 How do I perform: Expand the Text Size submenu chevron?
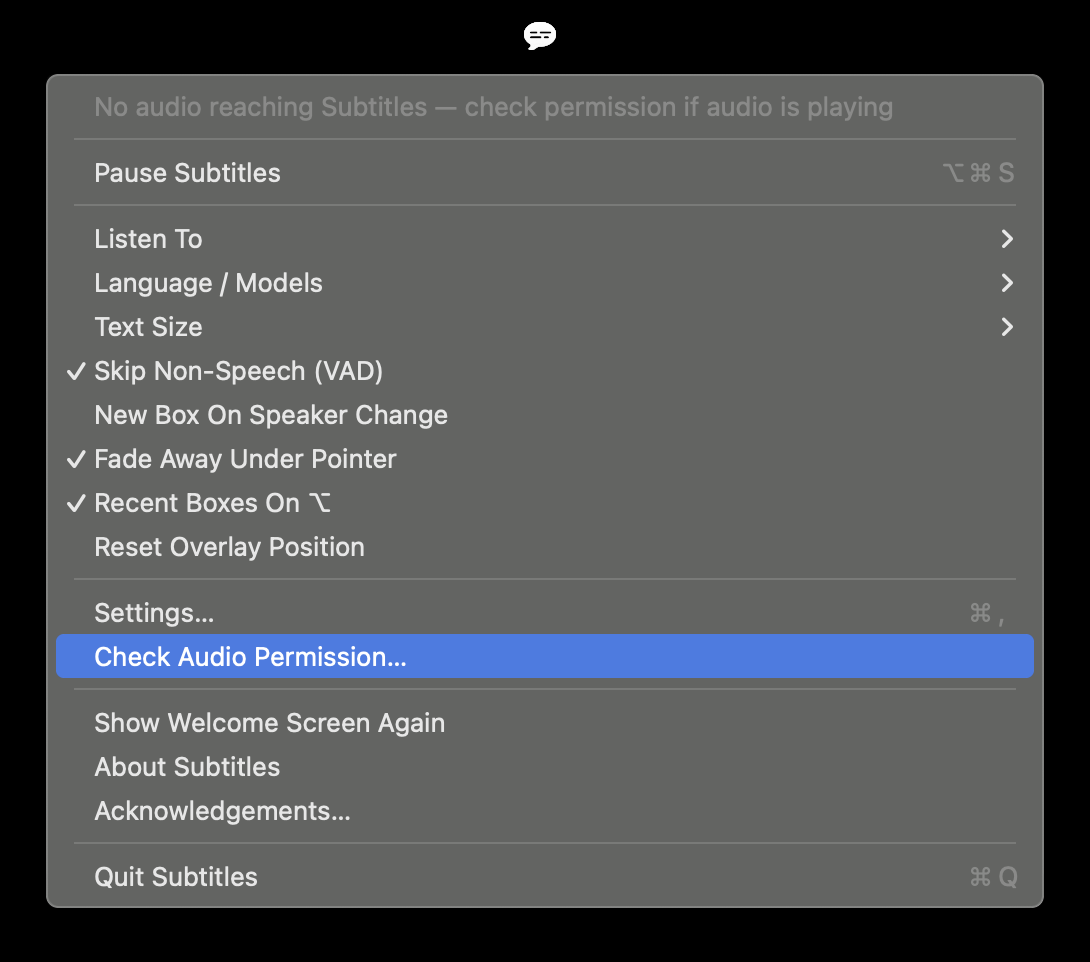click(x=1007, y=327)
